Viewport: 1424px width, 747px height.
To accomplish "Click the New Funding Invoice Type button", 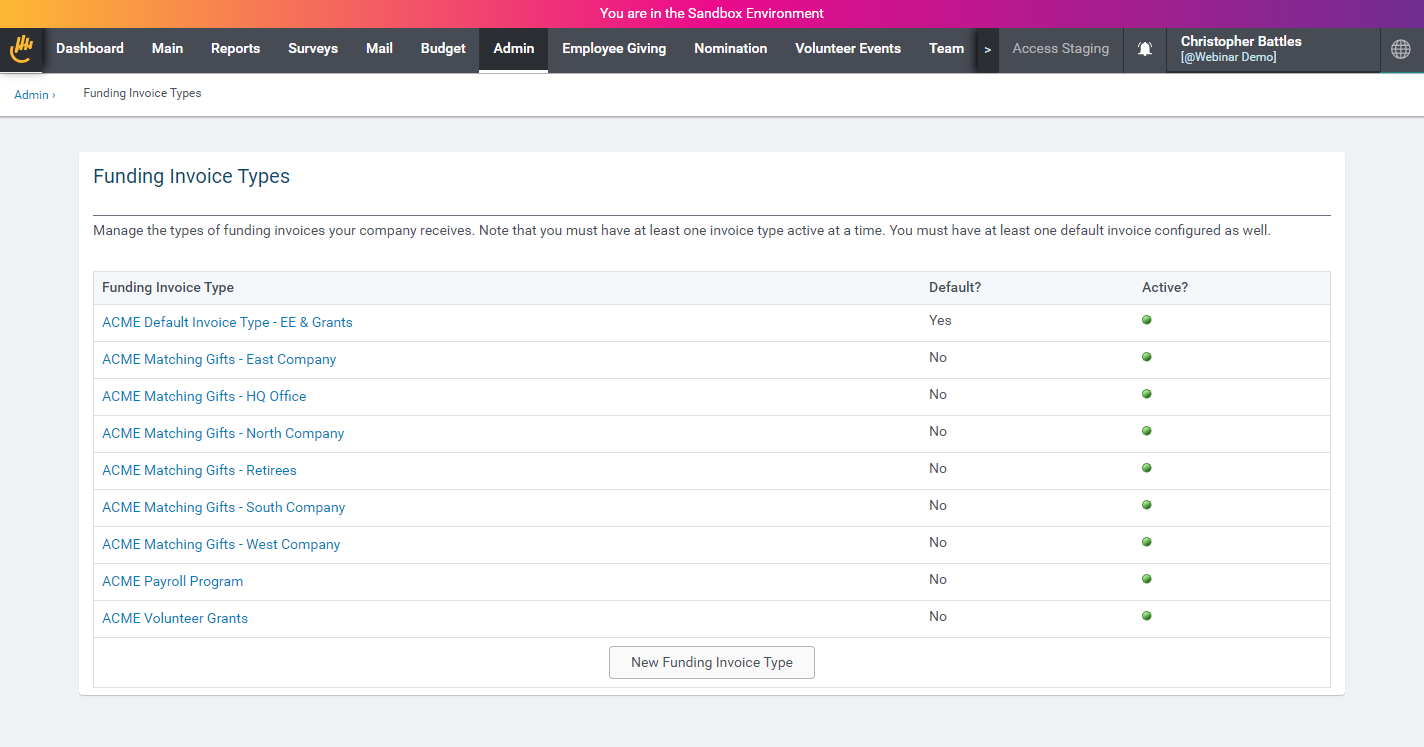I will pyautogui.click(x=712, y=662).
